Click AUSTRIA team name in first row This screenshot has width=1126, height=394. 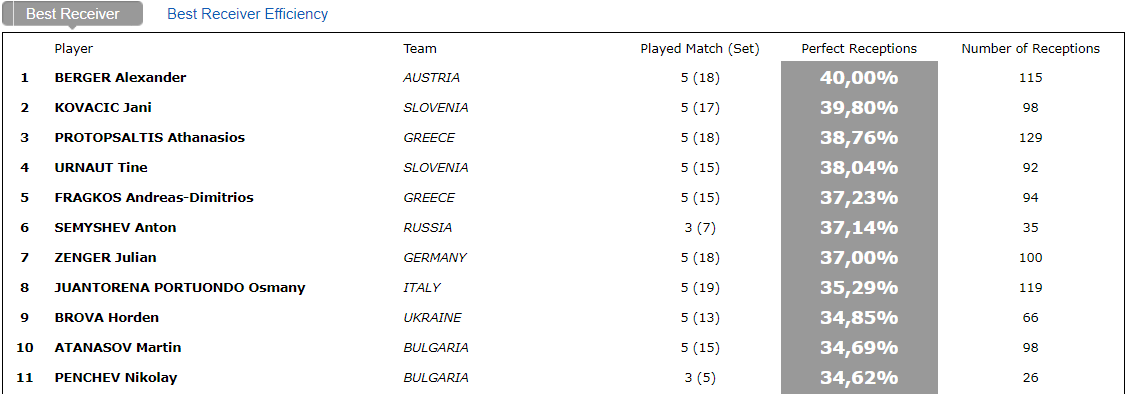[432, 78]
